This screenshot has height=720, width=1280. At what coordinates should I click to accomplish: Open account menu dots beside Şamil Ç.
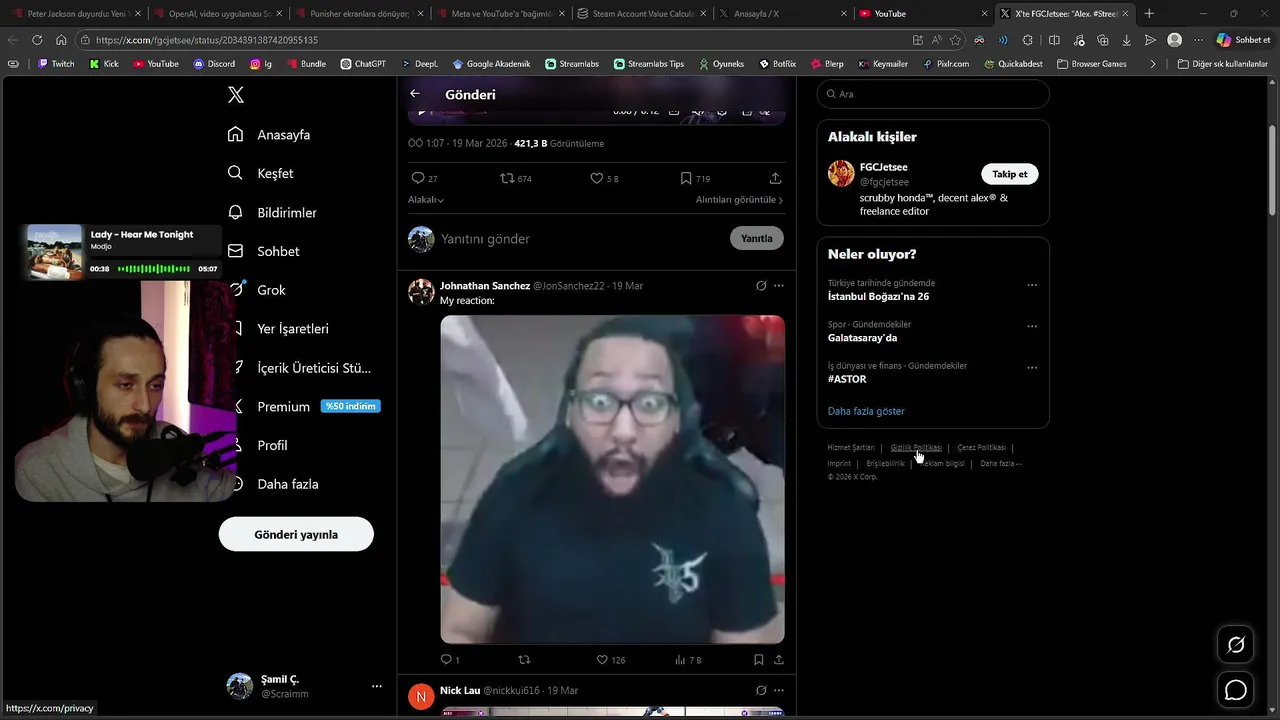click(377, 686)
